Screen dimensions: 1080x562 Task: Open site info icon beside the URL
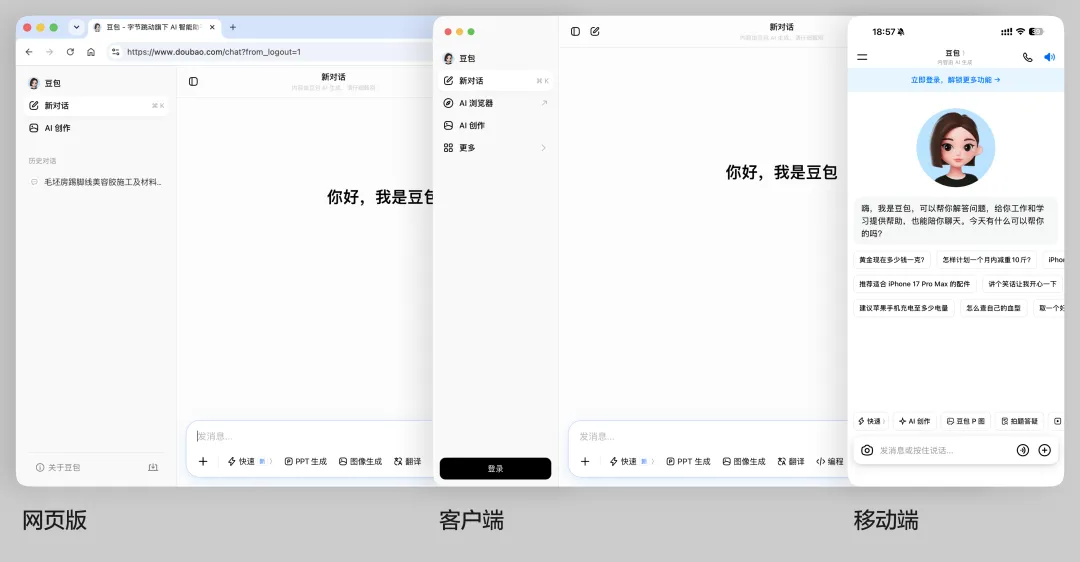(115, 52)
